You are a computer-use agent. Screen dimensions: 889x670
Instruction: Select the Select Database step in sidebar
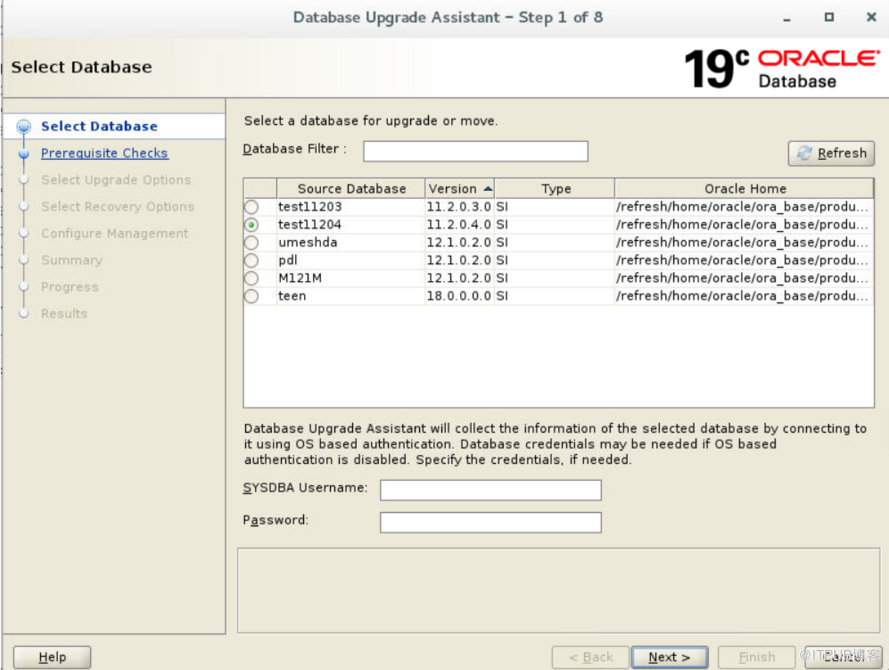tap(99, 126)
